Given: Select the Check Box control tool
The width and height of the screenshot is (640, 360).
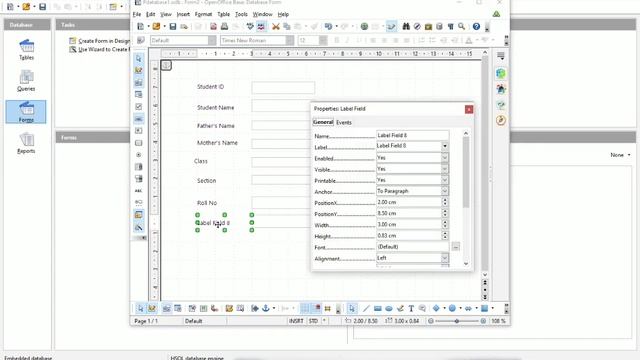Looking at the screenshot, I should click(x=139, y=107).
